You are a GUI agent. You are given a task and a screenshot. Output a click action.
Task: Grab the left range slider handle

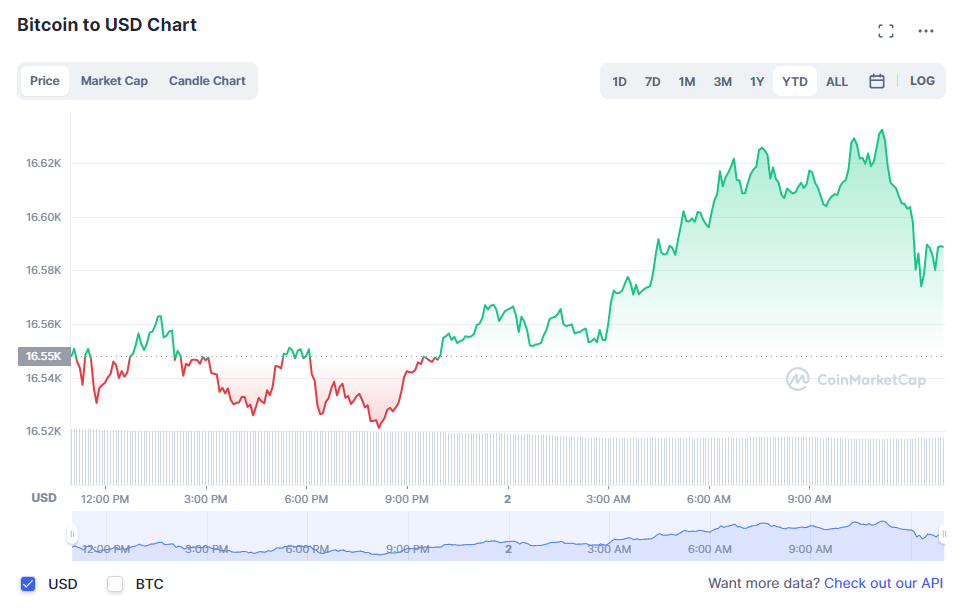pyautogui.click(x=72, y=534)
